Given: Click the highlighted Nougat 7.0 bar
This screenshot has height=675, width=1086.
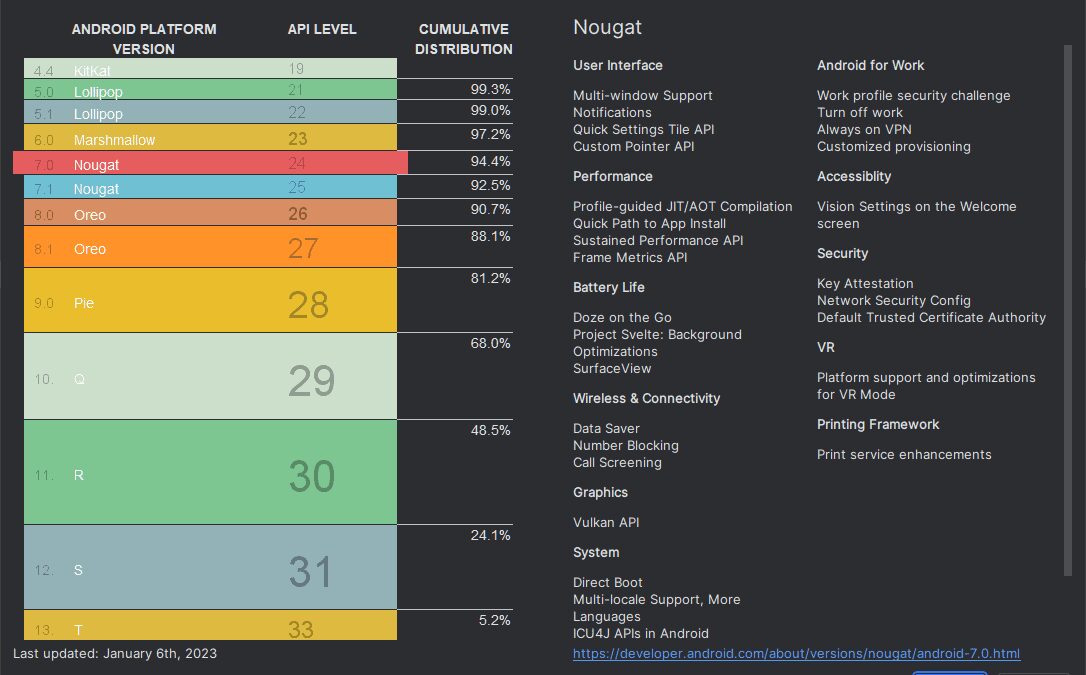Looking at the screenshot, I should (210, 161).
